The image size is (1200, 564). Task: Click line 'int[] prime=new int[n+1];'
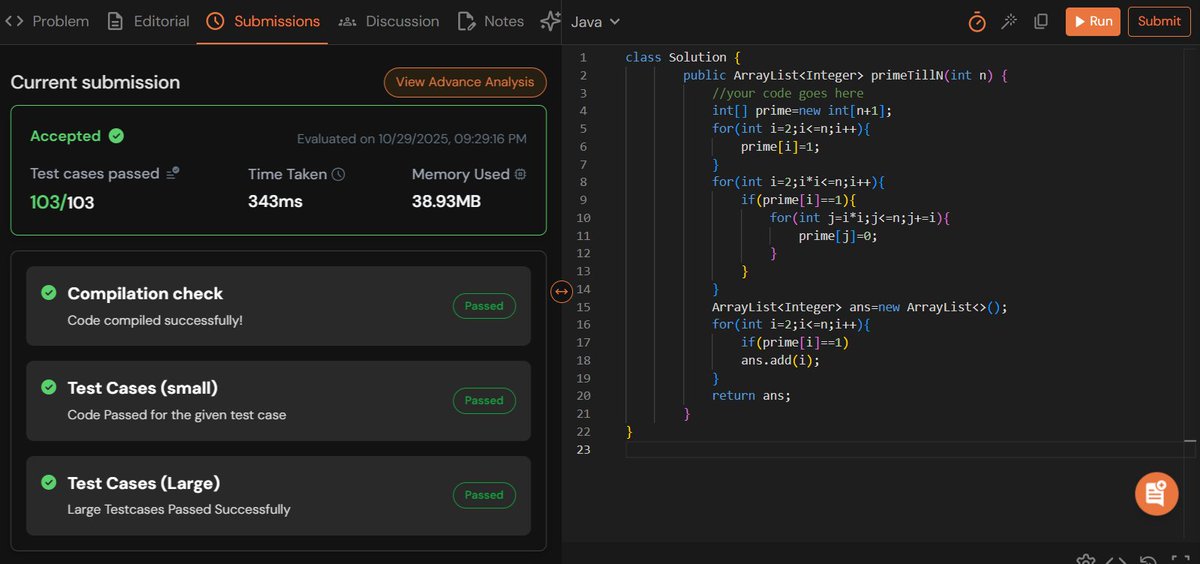point(801,111)
